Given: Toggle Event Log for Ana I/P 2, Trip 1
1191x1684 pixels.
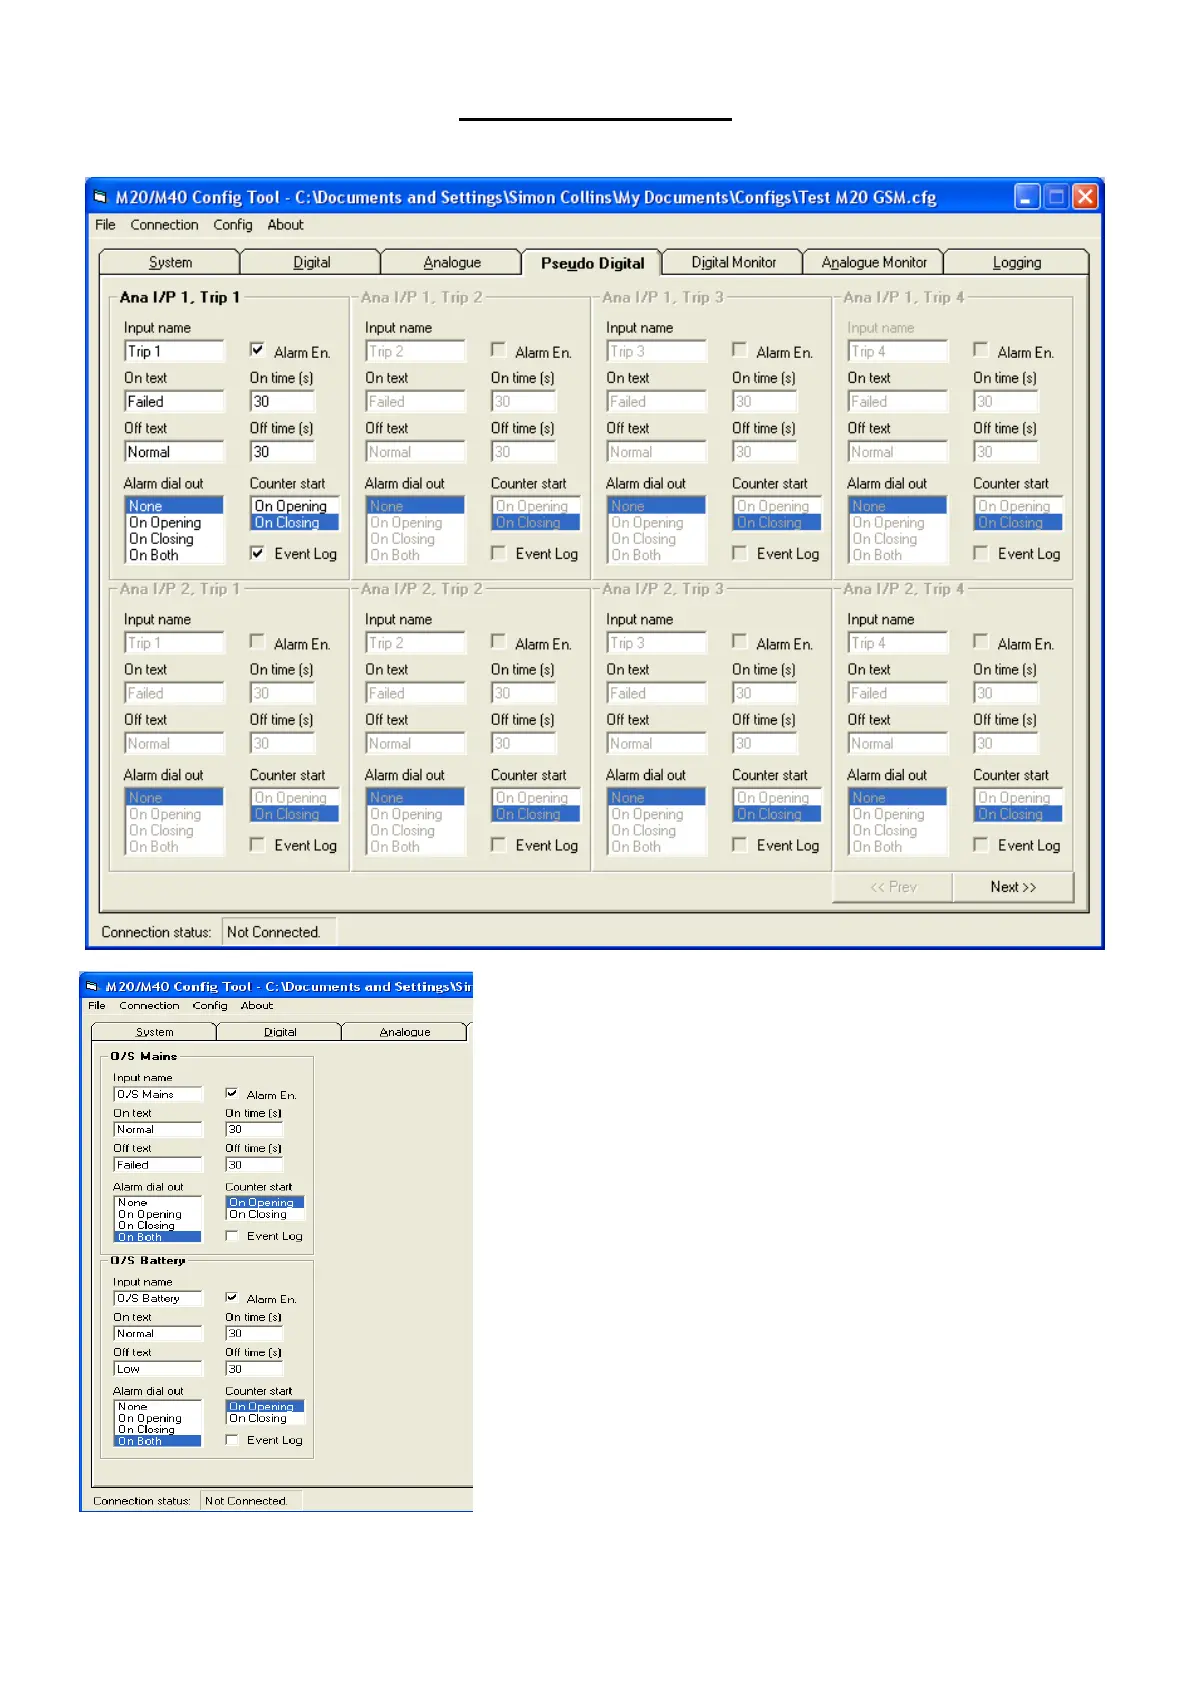Looking at the screenshot, I should (x=257, y=844).
